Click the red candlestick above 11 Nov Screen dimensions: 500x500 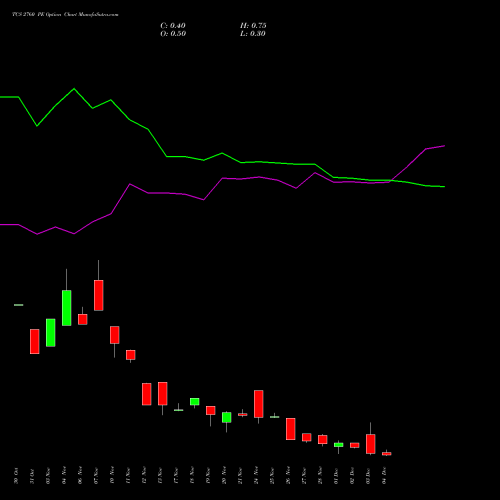point(131,355)
